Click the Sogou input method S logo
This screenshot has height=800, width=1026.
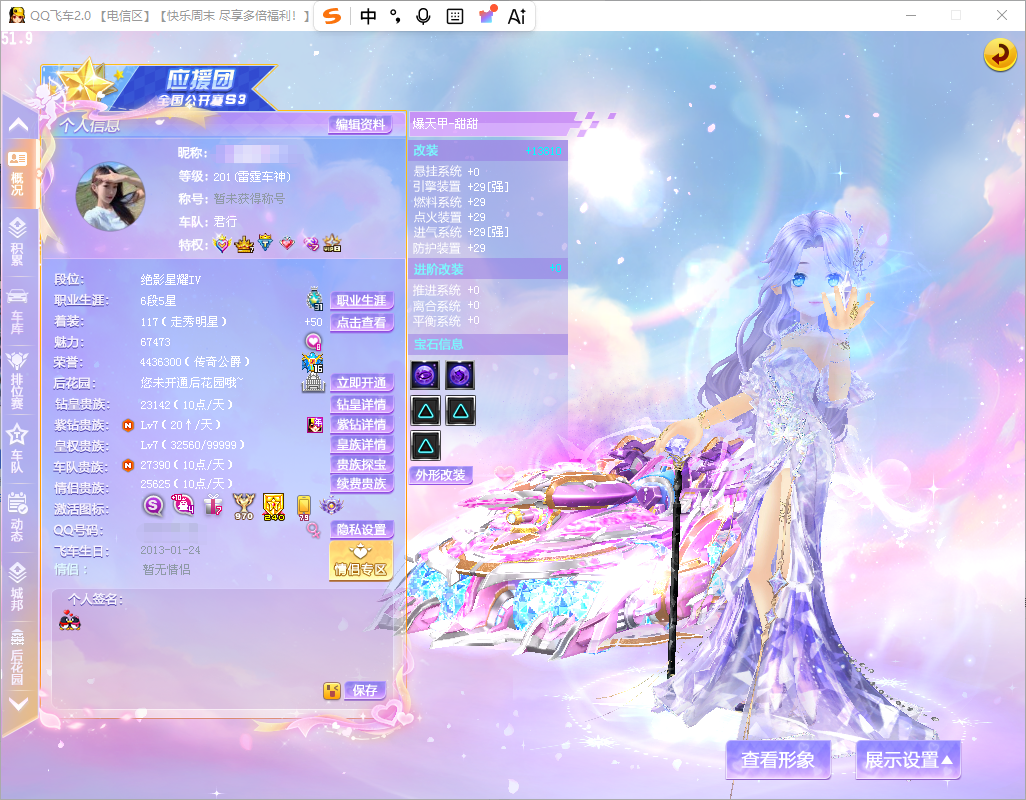click(x=332, y=16)
